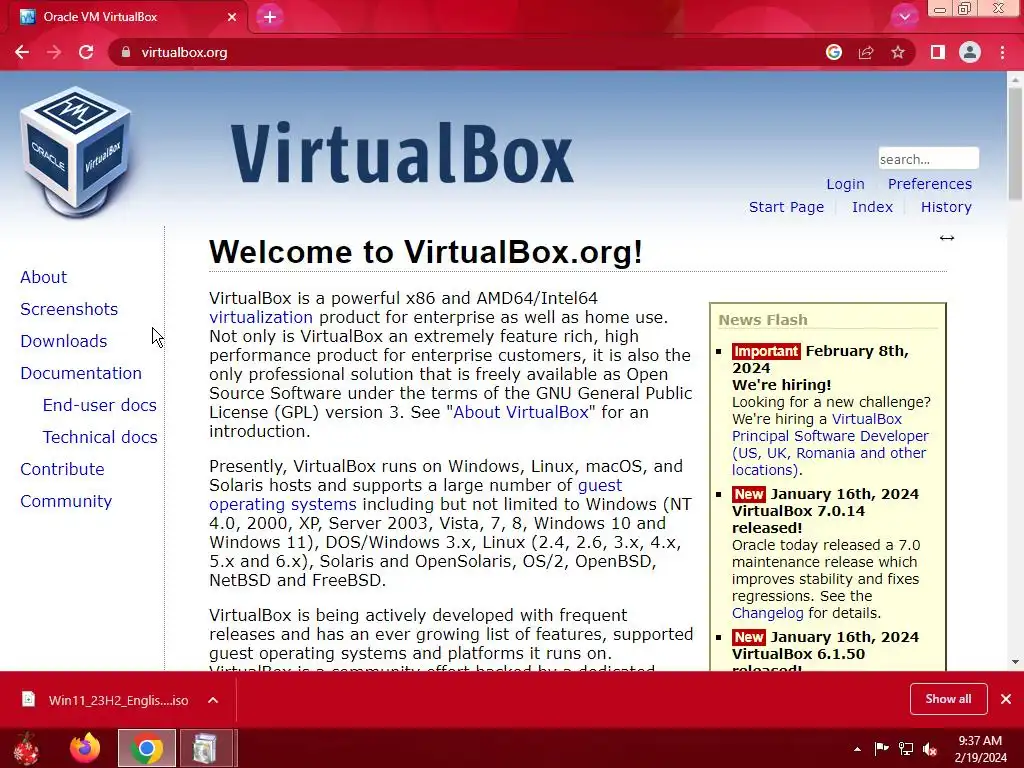1024x768 pixels.
Task: Click the "Welcome to VirtualBox.org!" heading
Action: click(426, 252)
